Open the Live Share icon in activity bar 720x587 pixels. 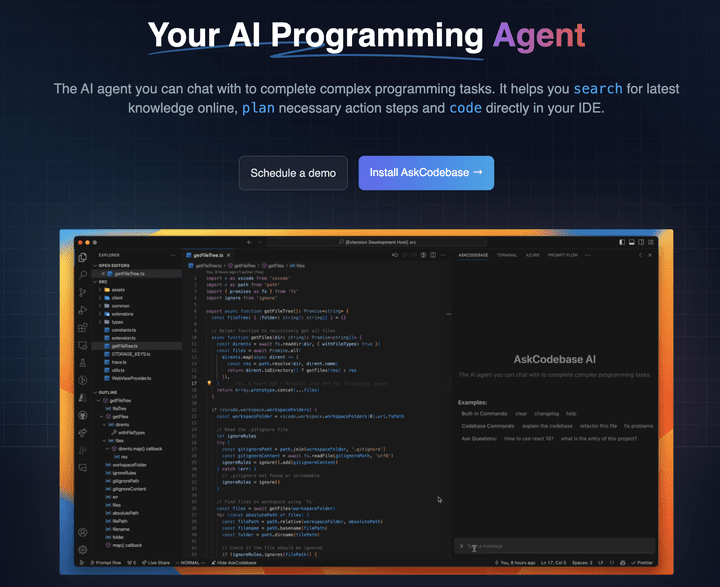83,433
